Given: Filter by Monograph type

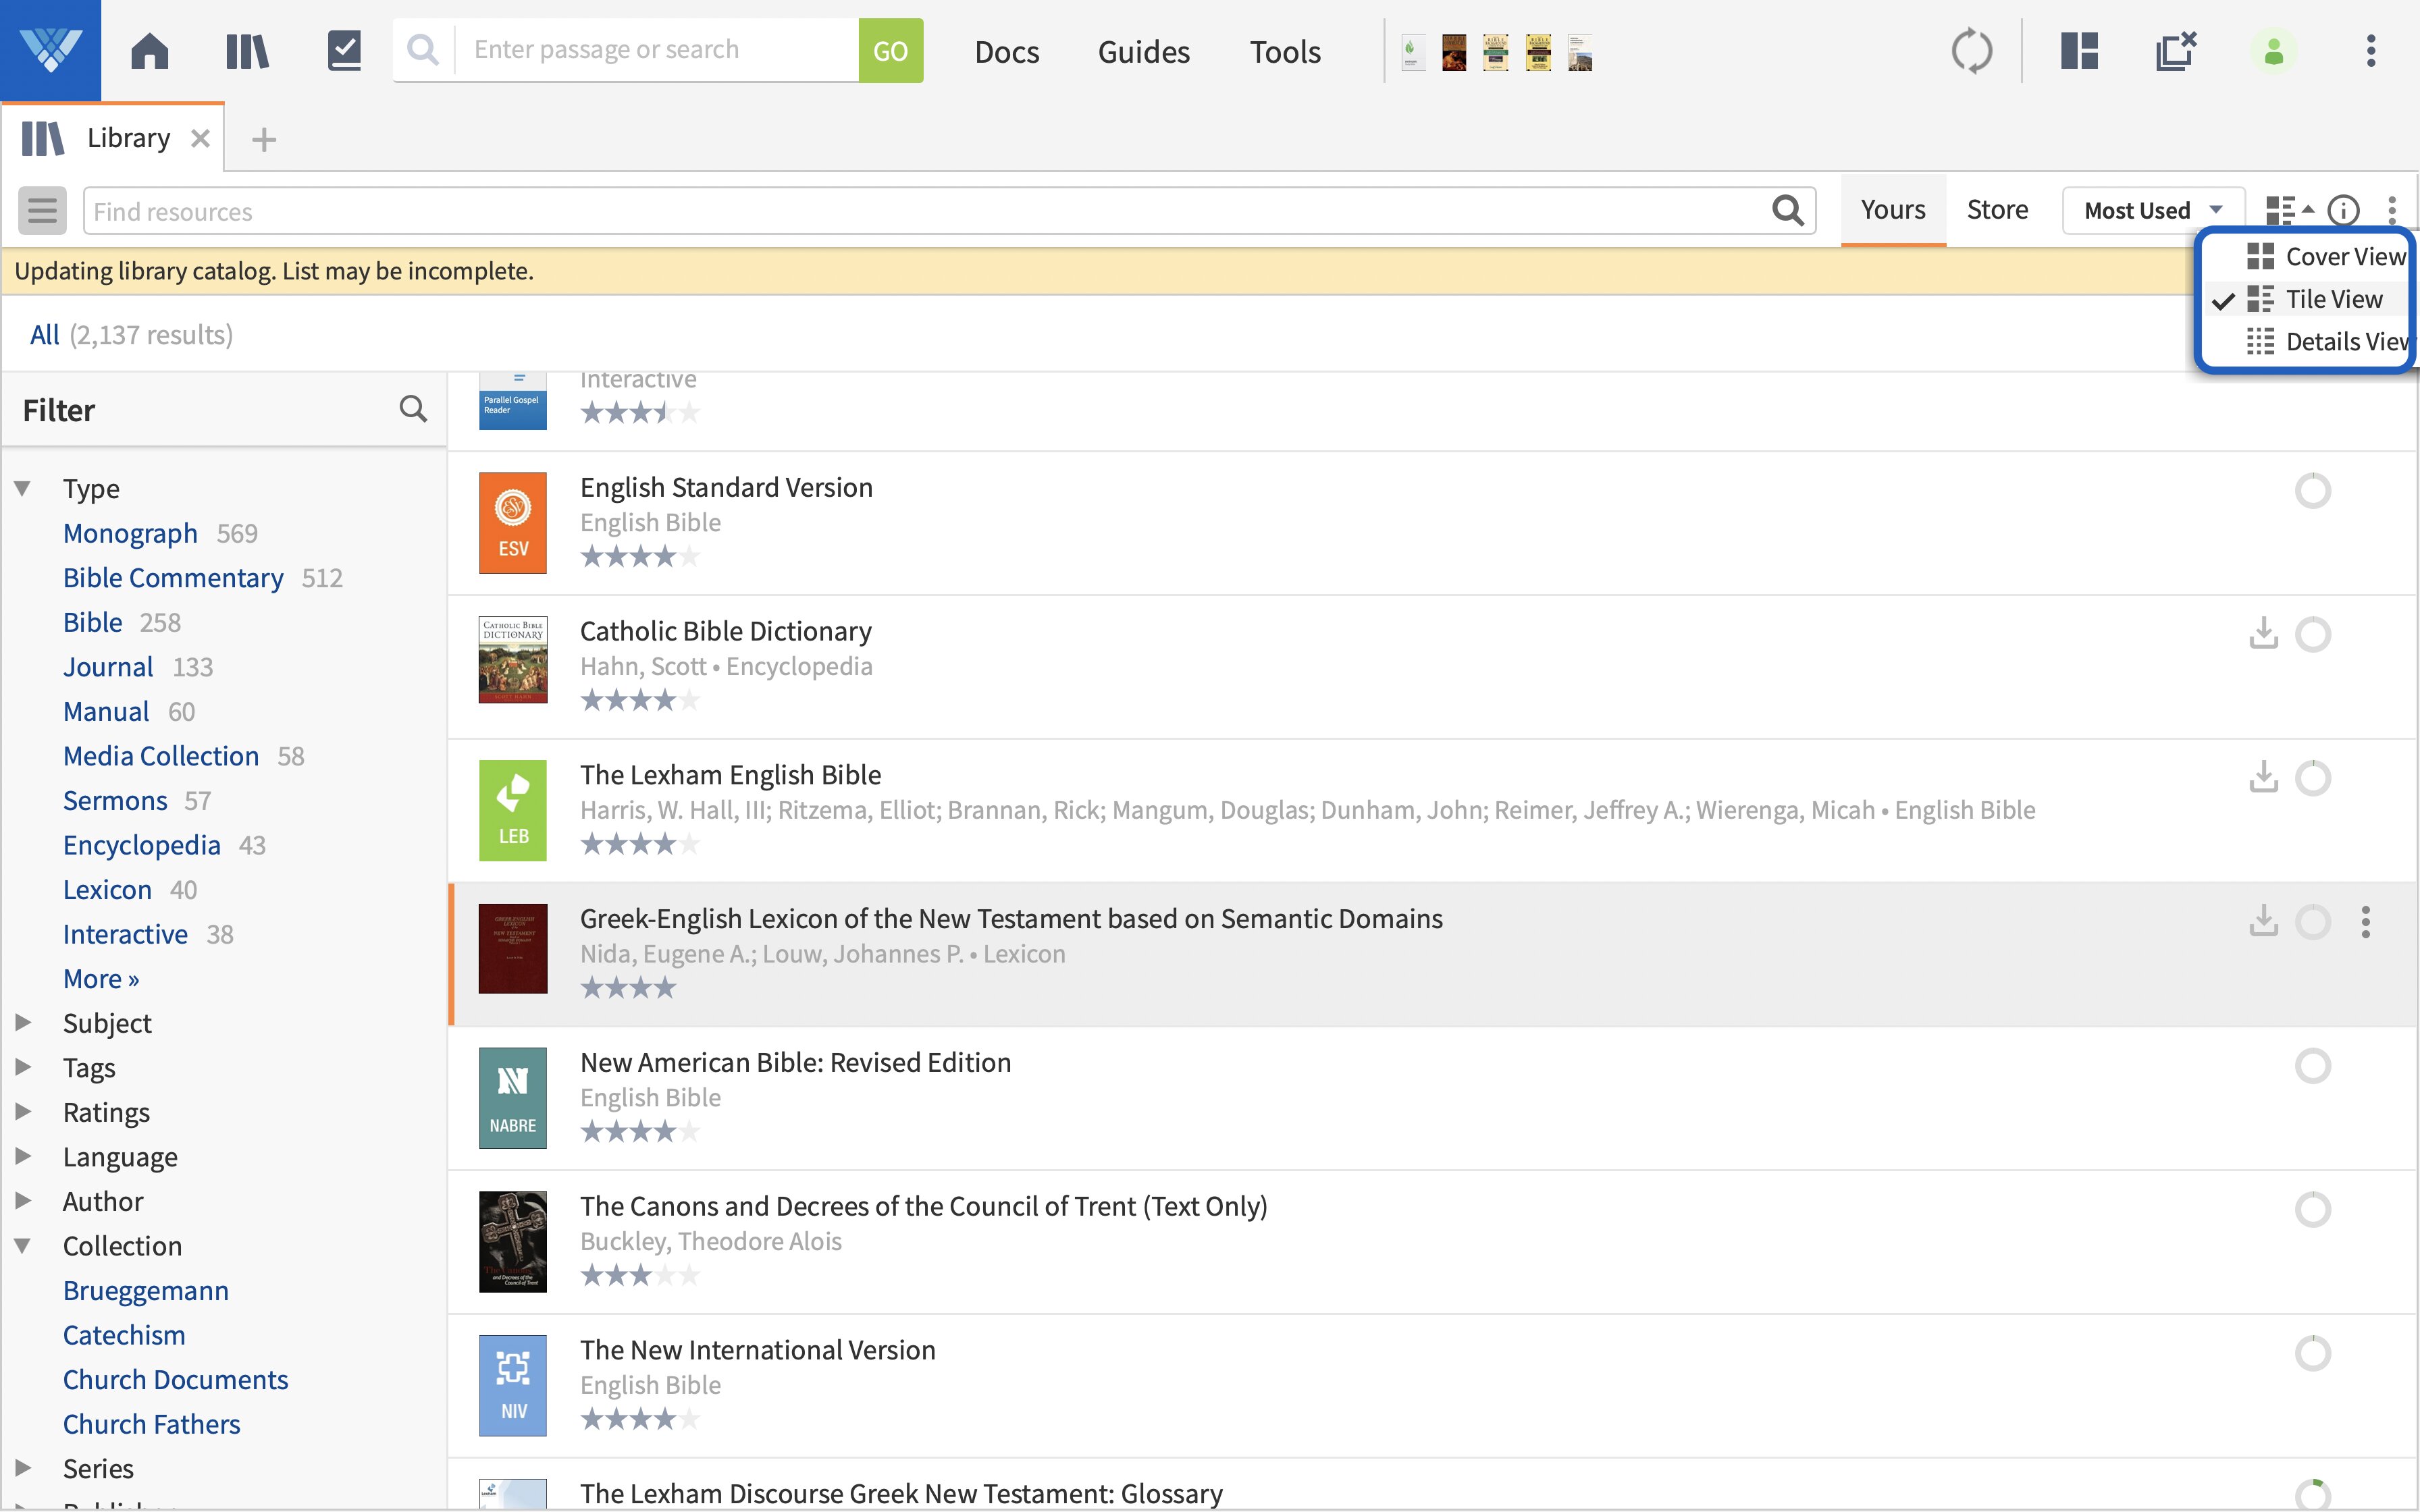Looking at the screenshot, I should click(130, 533).
